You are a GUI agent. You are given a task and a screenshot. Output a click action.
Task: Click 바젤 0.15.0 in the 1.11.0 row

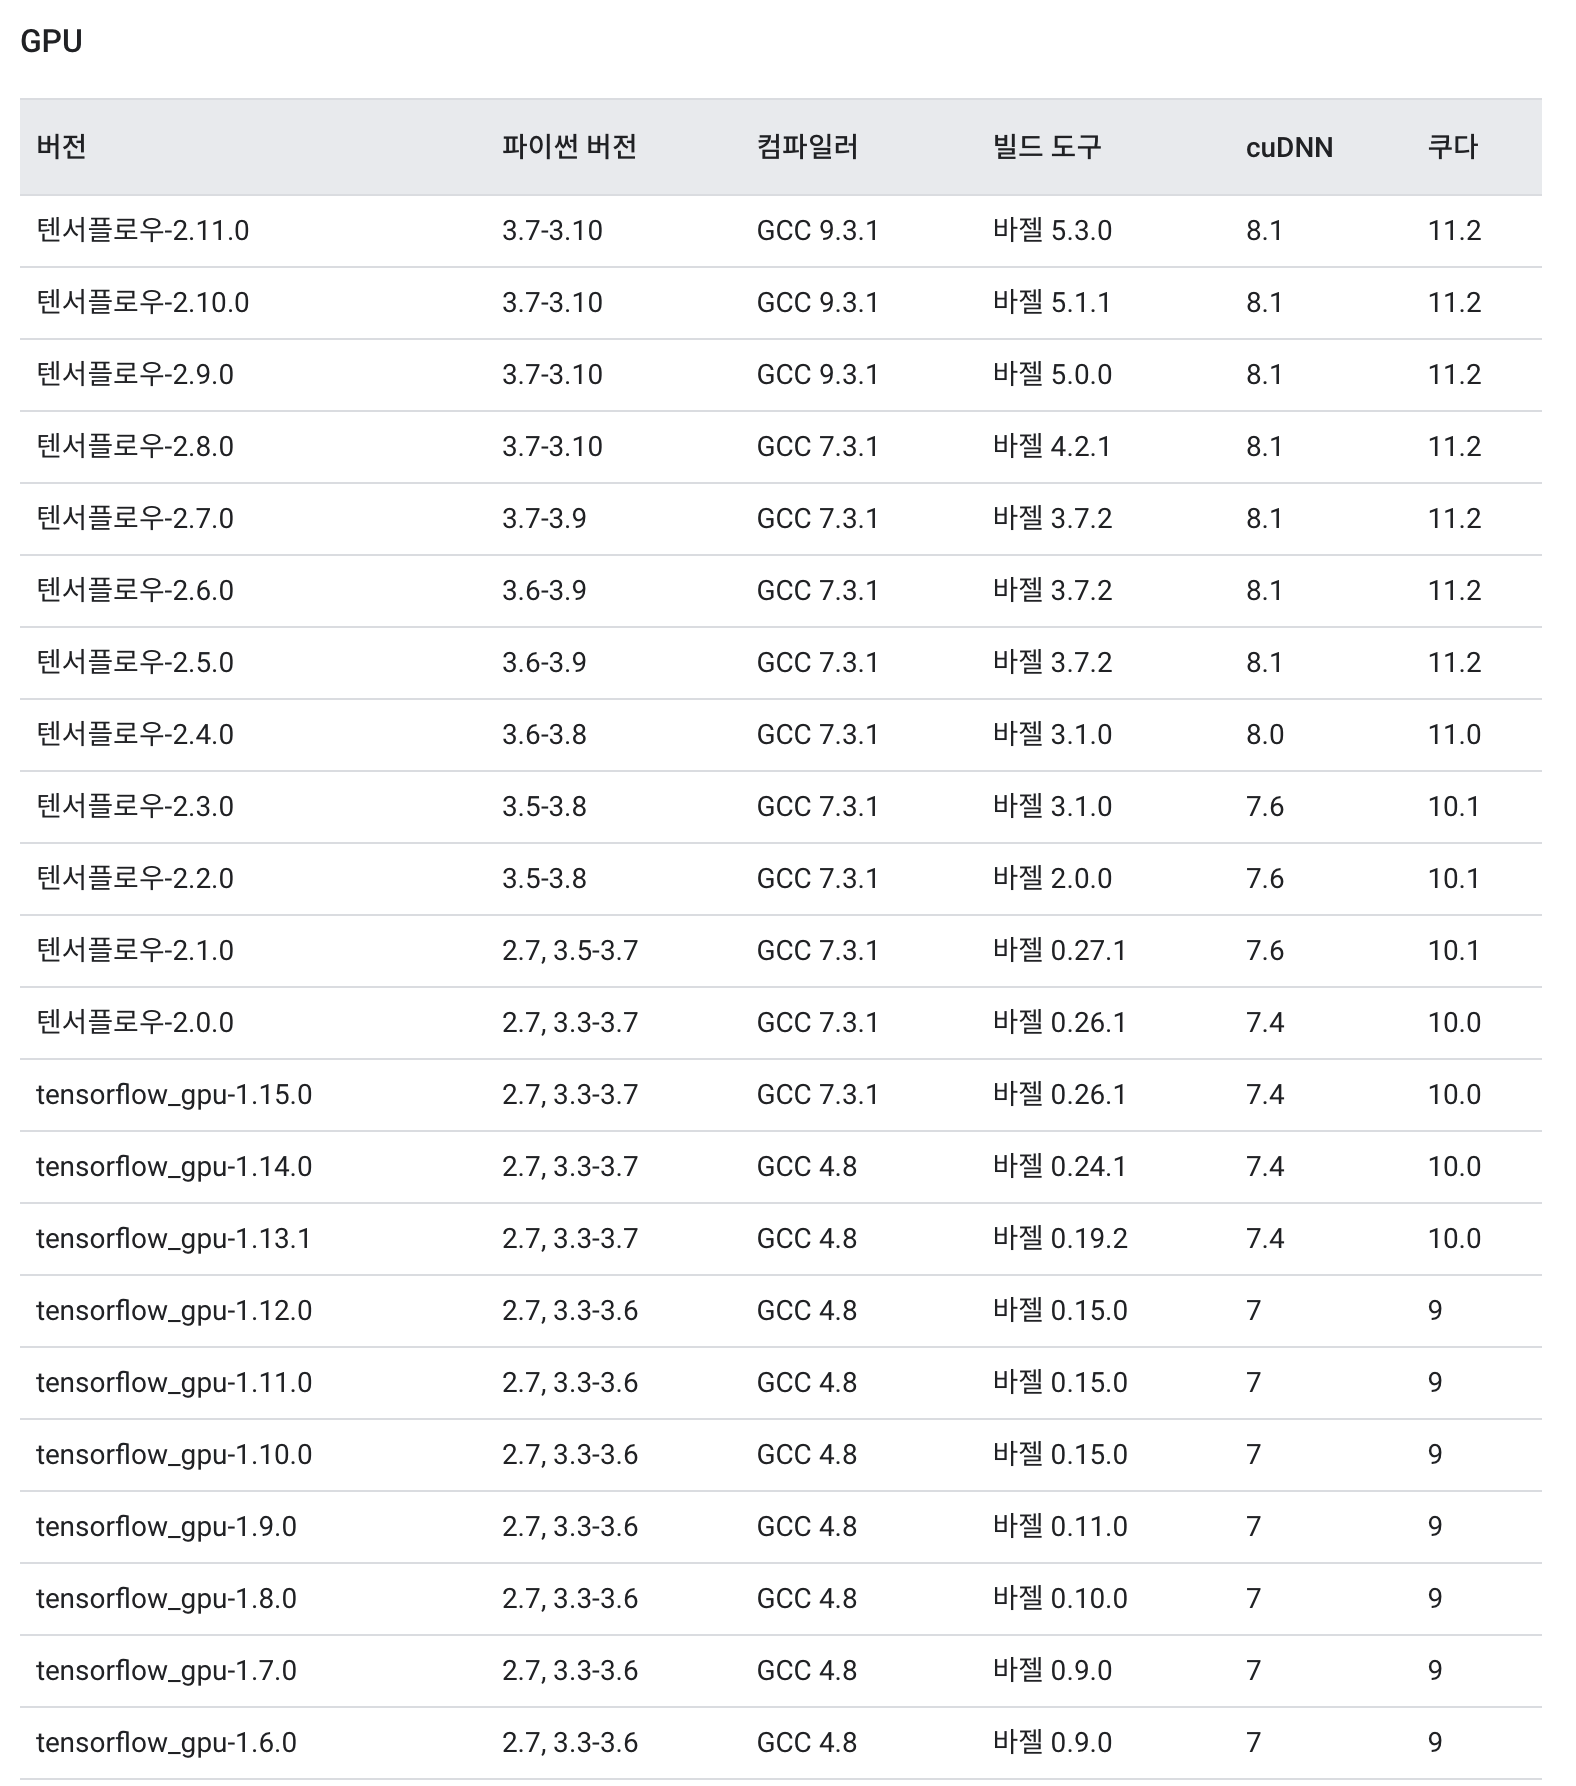pos(1060,1383)
